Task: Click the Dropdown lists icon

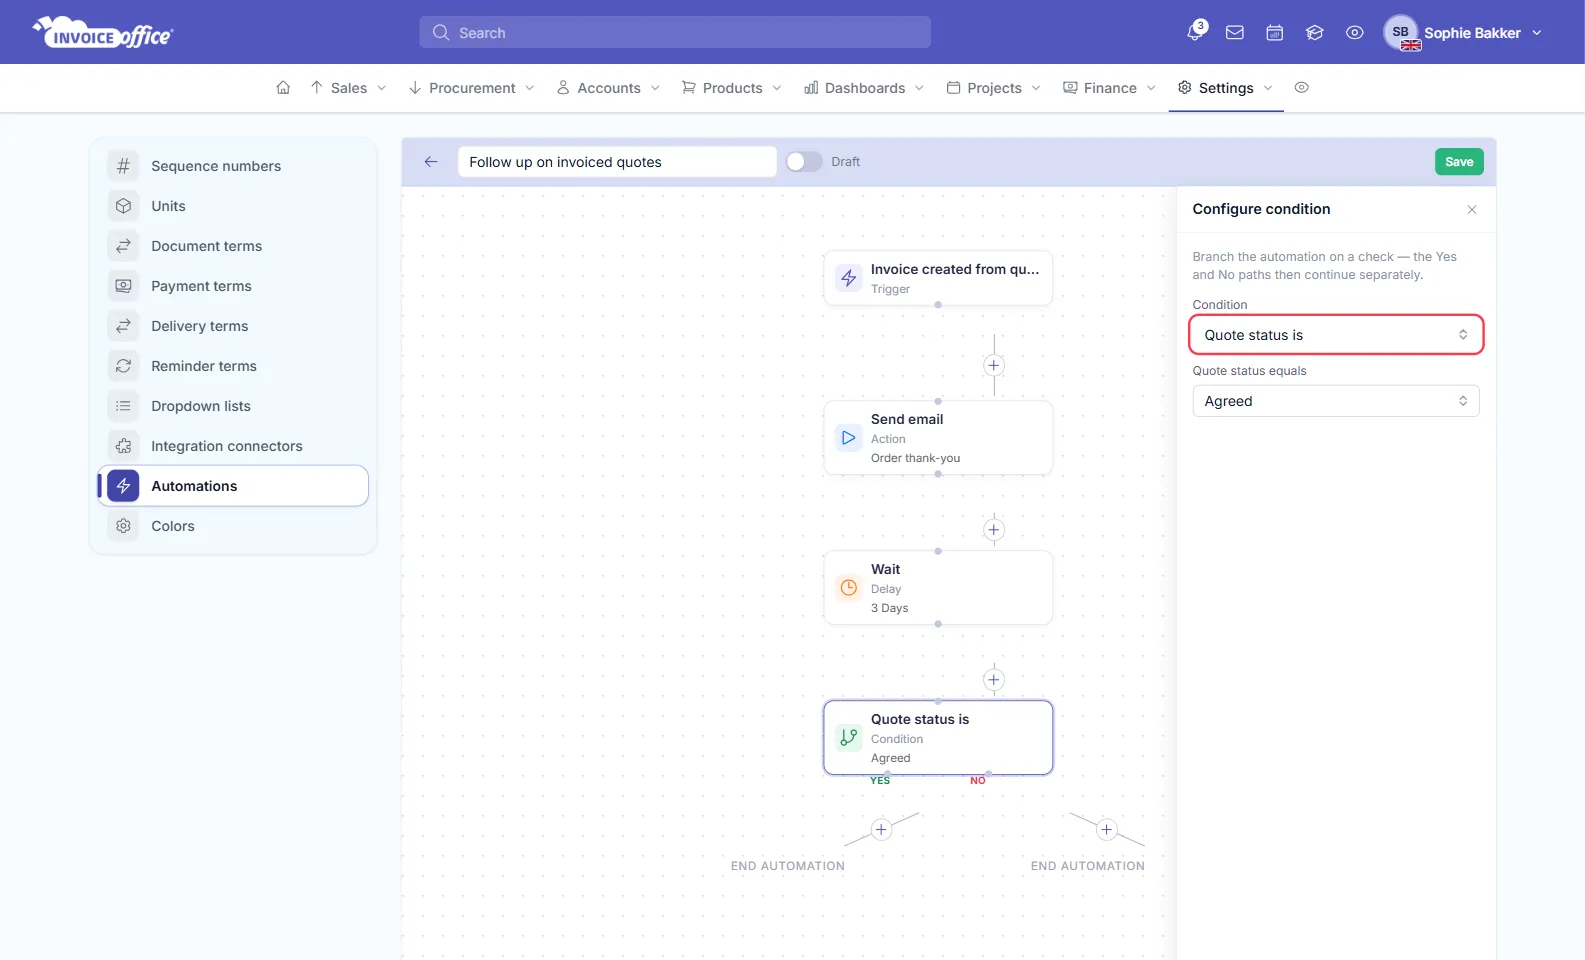Action: (x=123, y=406)
